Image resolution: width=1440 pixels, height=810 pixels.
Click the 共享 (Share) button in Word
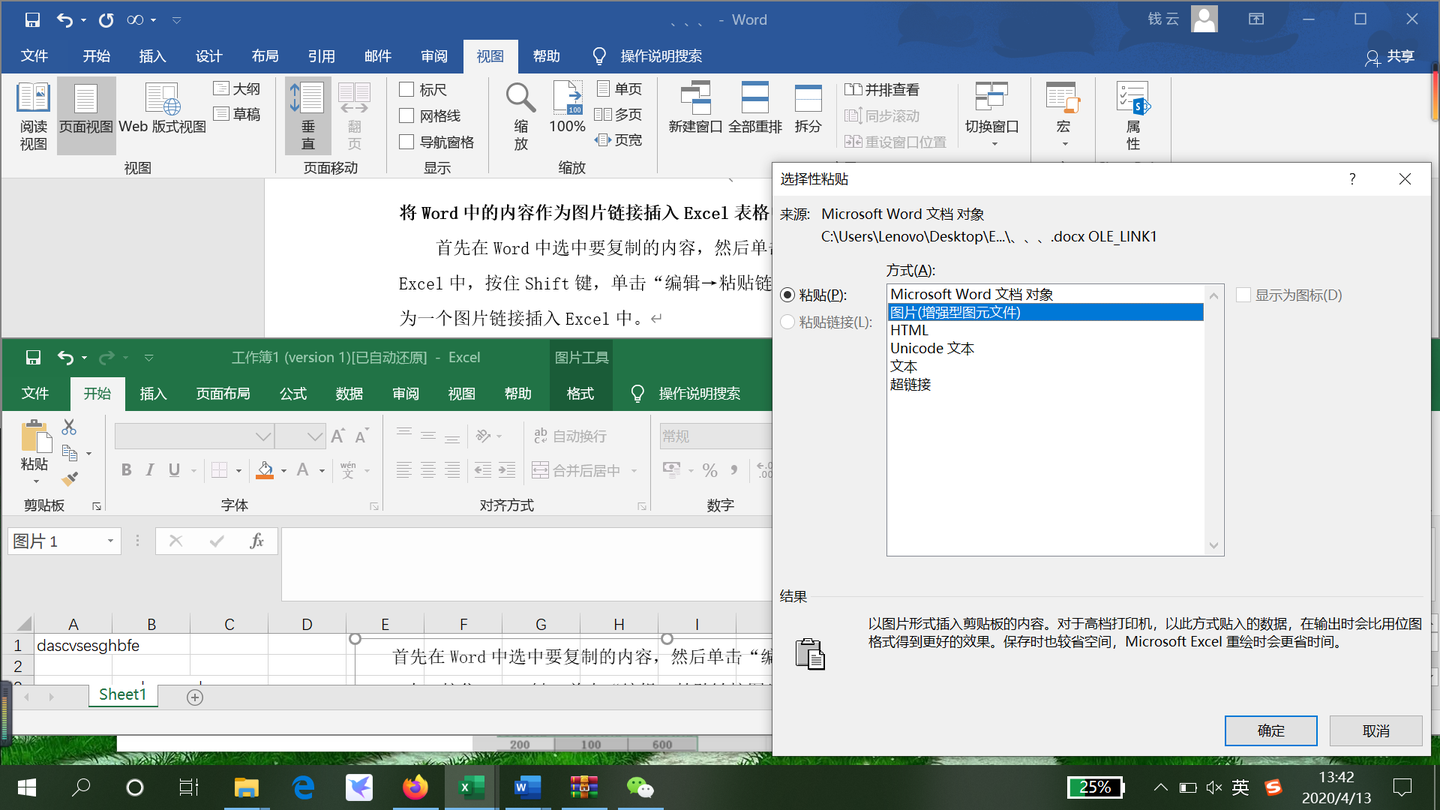1391,57
